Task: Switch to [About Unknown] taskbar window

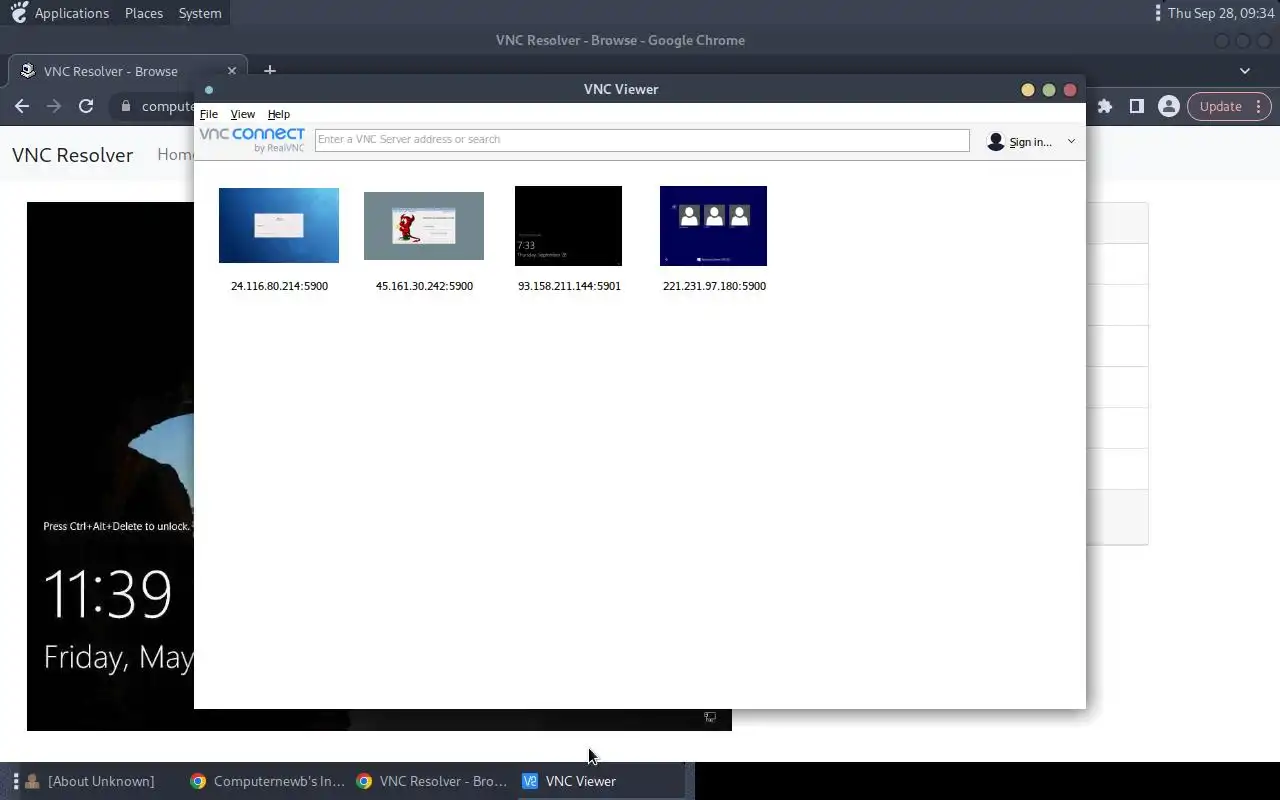Action: (x=90, y=781)
